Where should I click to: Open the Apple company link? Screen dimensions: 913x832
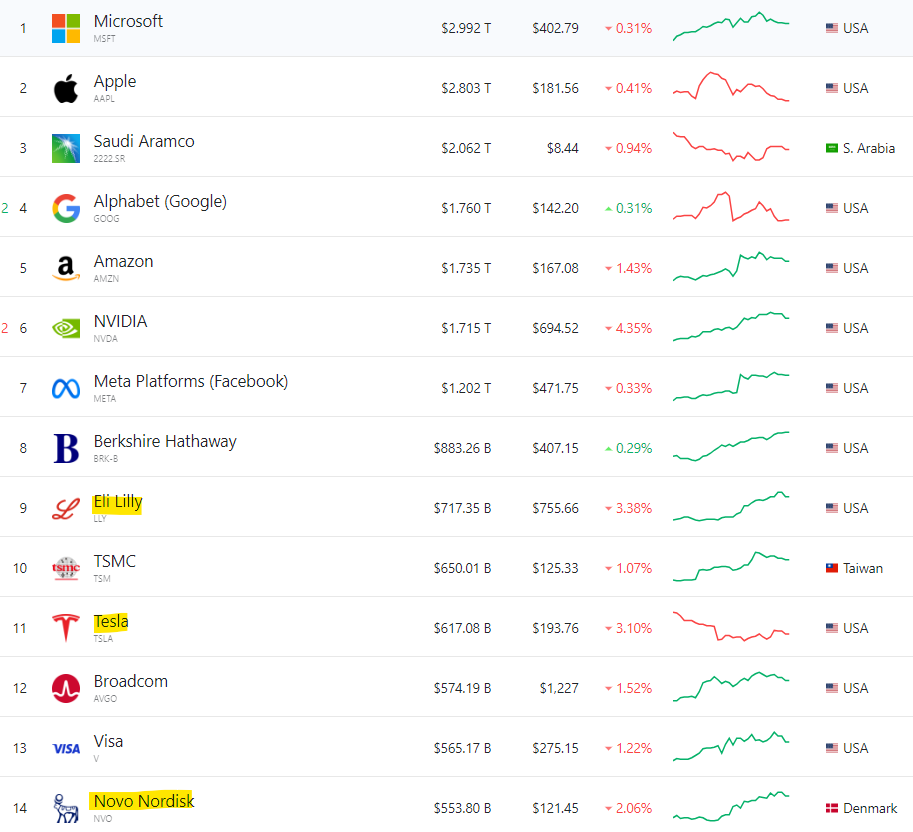tap(115, 82)
